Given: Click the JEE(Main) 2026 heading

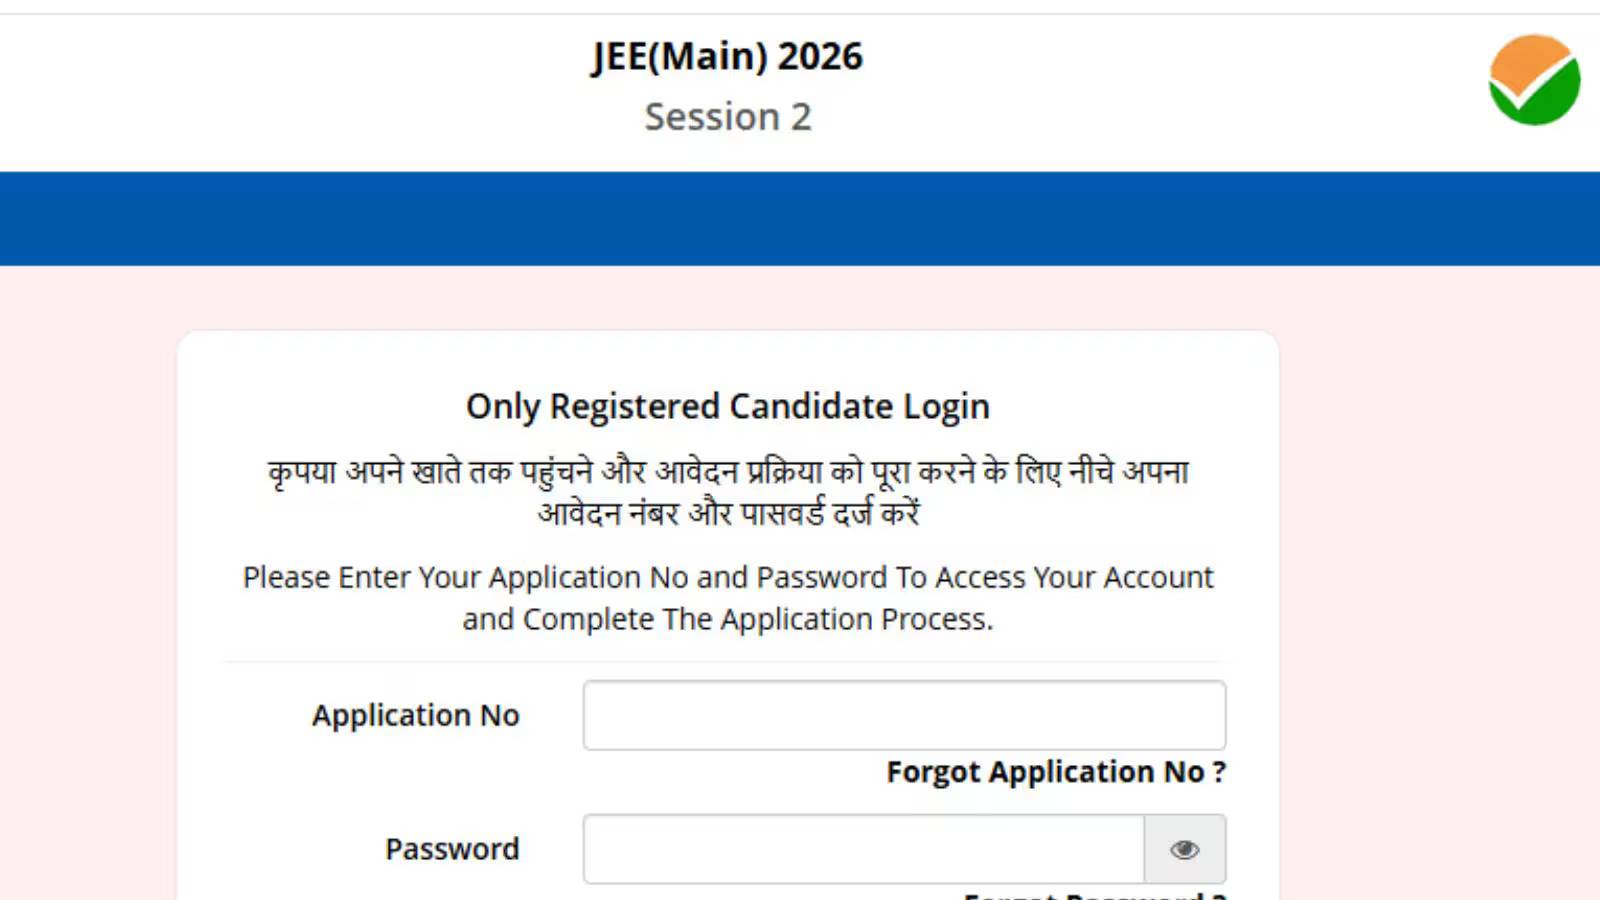Looking at the screenshot, I should coord(727,56).
